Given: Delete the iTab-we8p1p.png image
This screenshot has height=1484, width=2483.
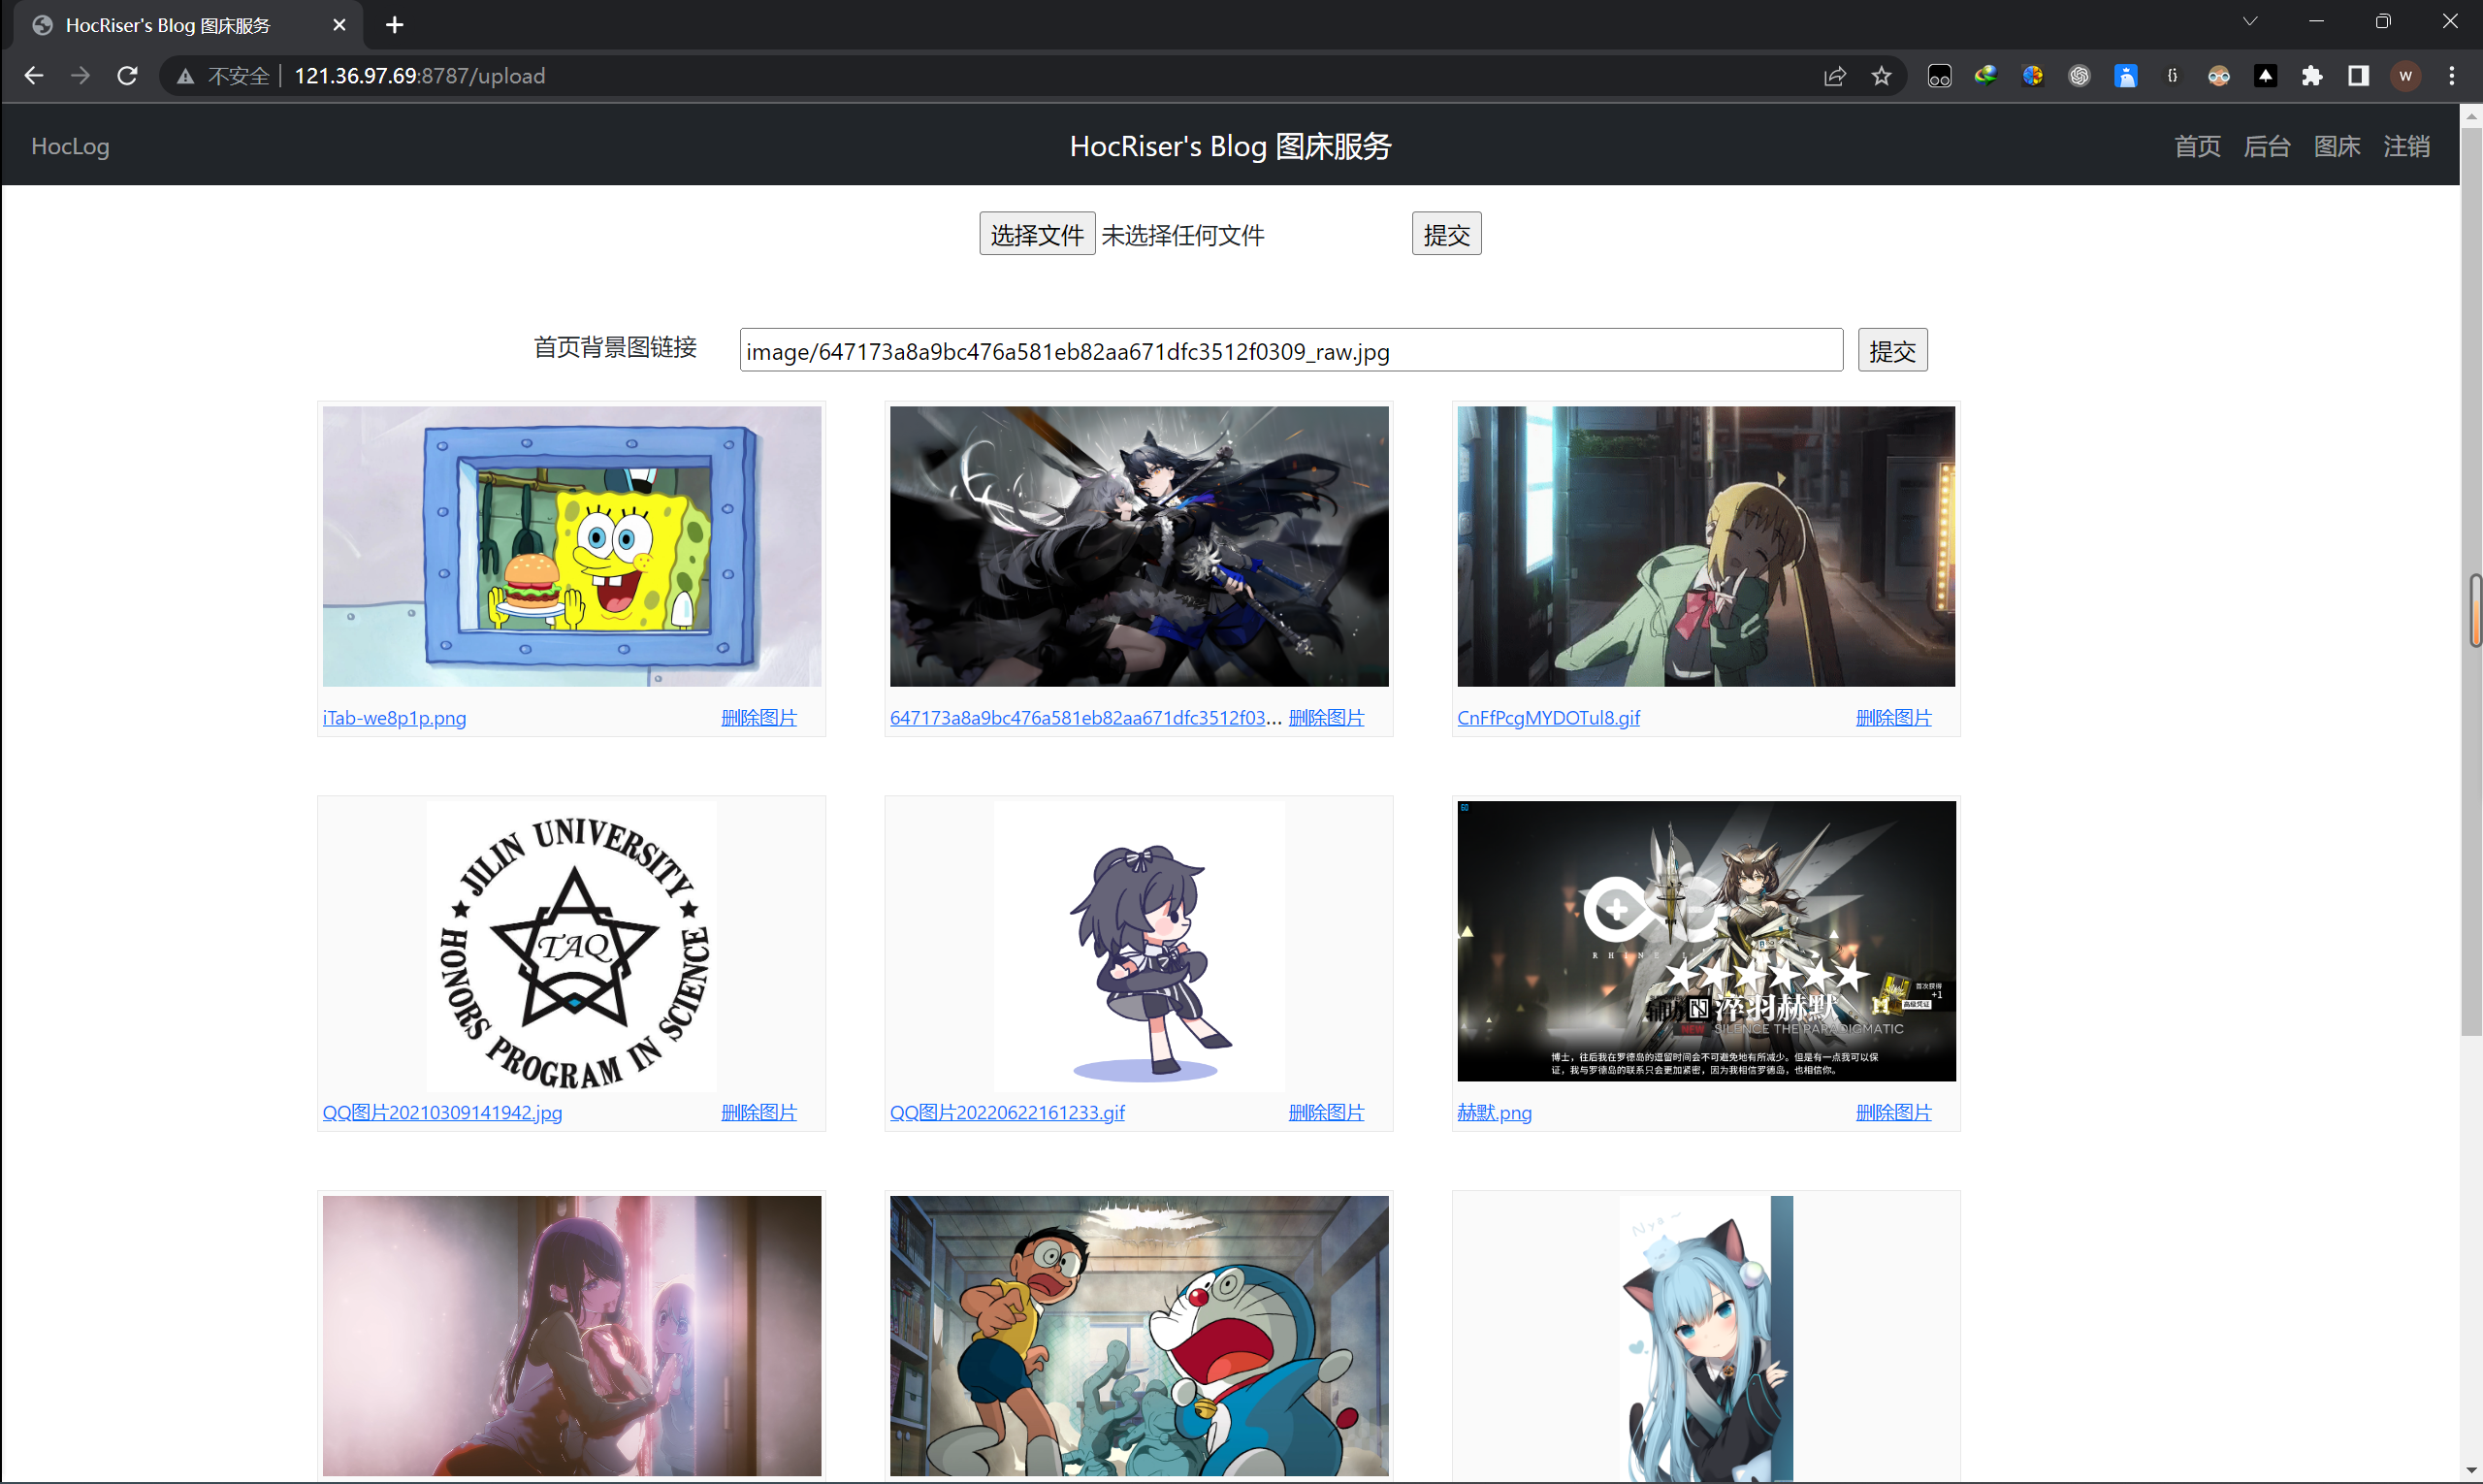Looking at the screenshot, I should click(758, 718).
